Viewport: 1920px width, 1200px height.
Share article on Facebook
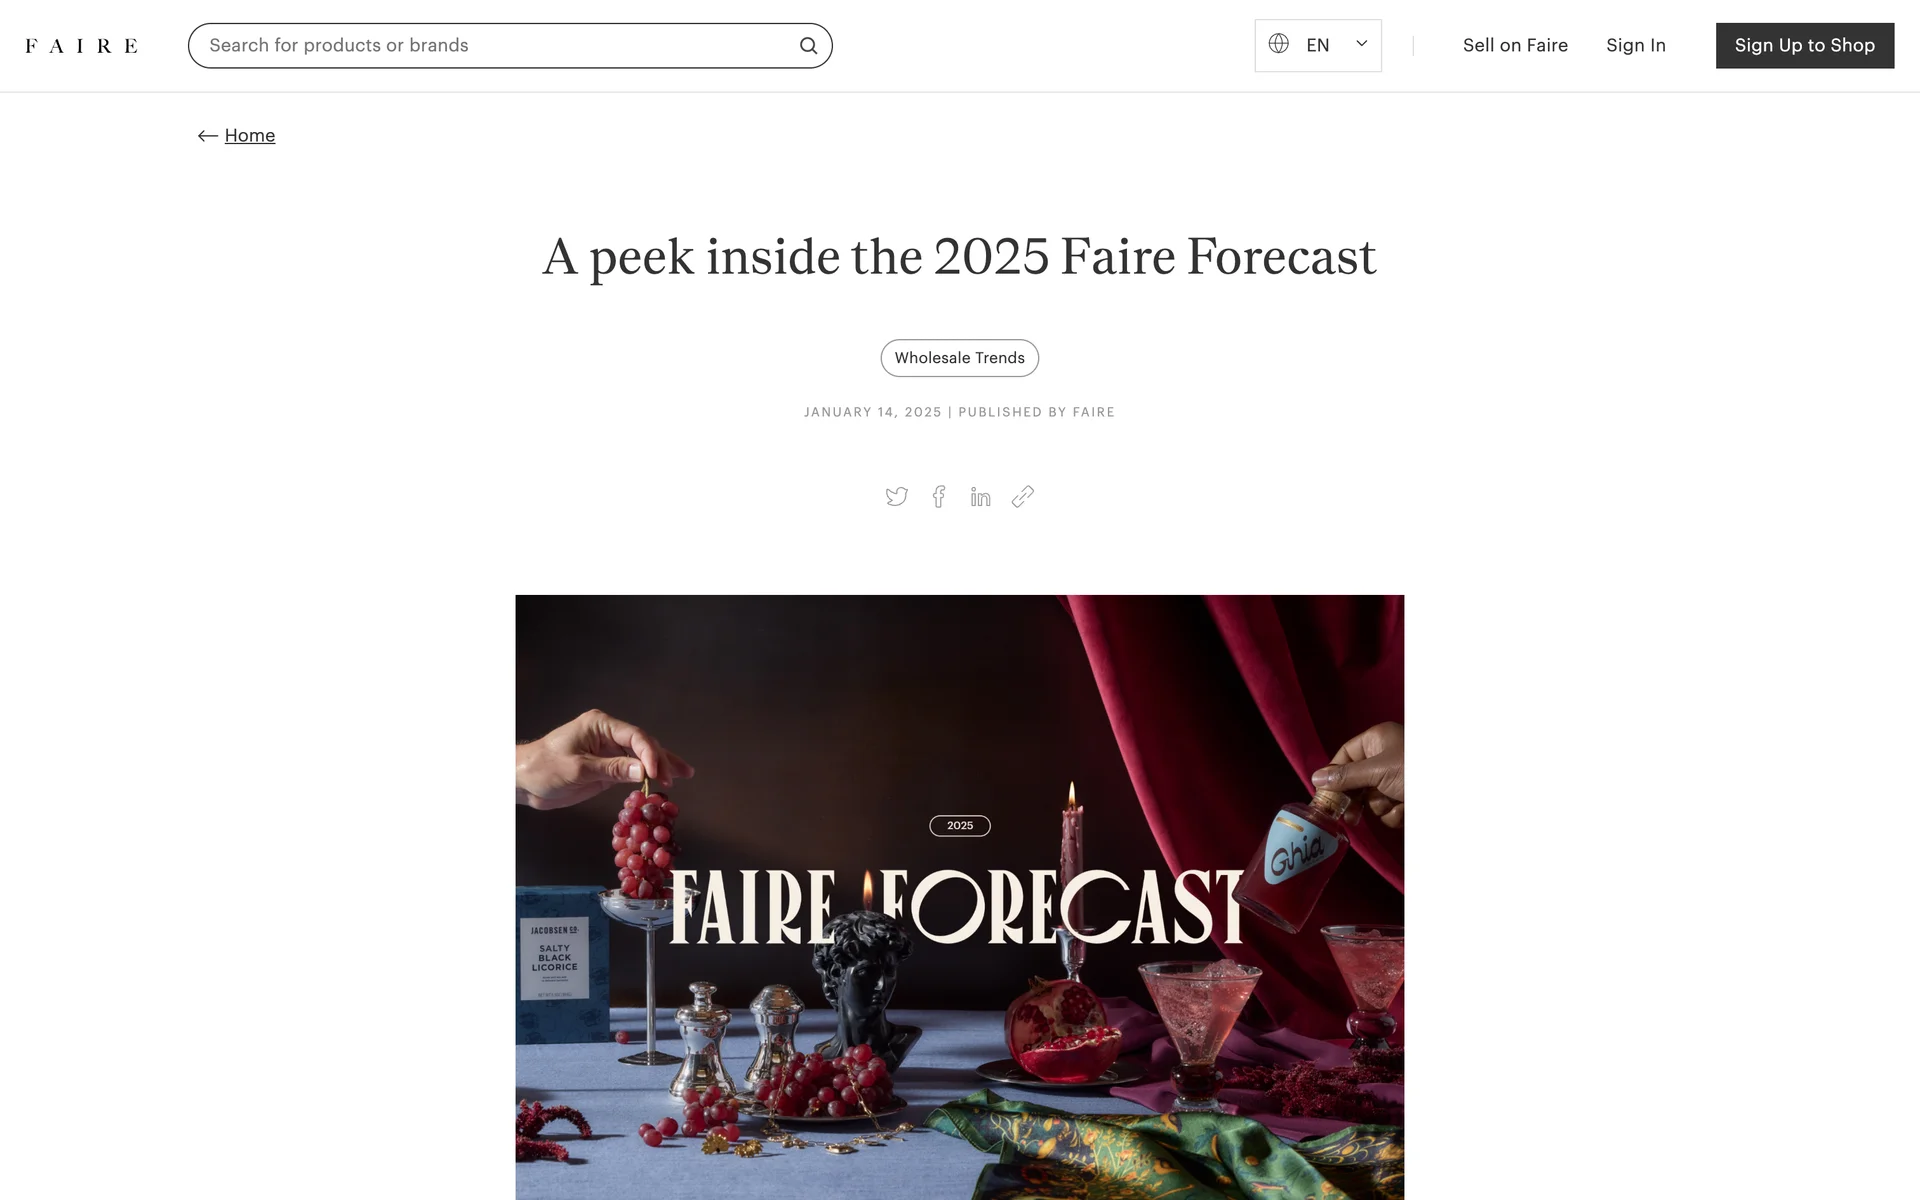click(x=939, y=497)
